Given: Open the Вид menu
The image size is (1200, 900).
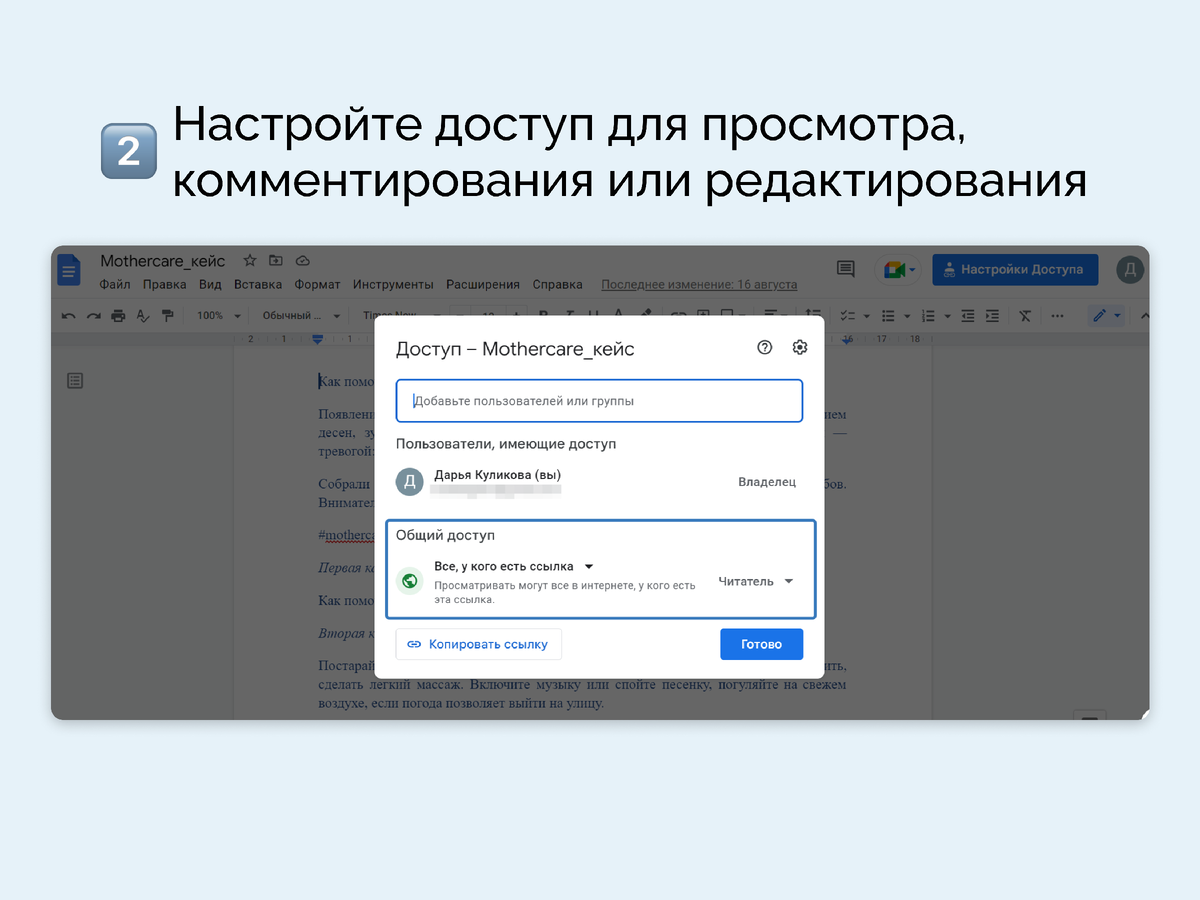Looking at the screenshot, I should point(210,285).
